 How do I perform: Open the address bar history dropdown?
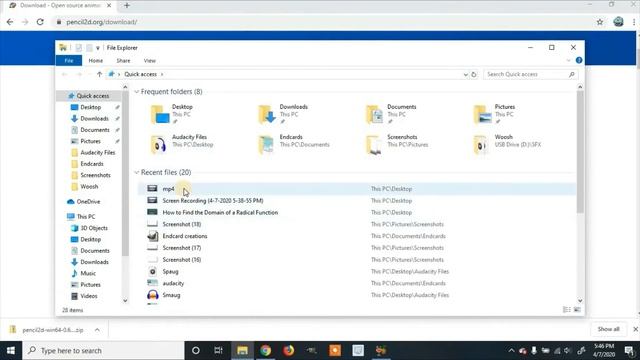465,75
